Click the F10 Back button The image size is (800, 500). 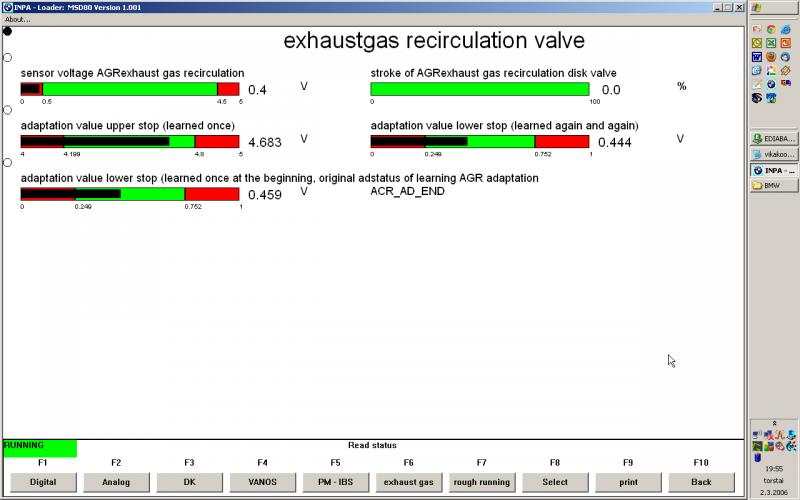(700, 481)
